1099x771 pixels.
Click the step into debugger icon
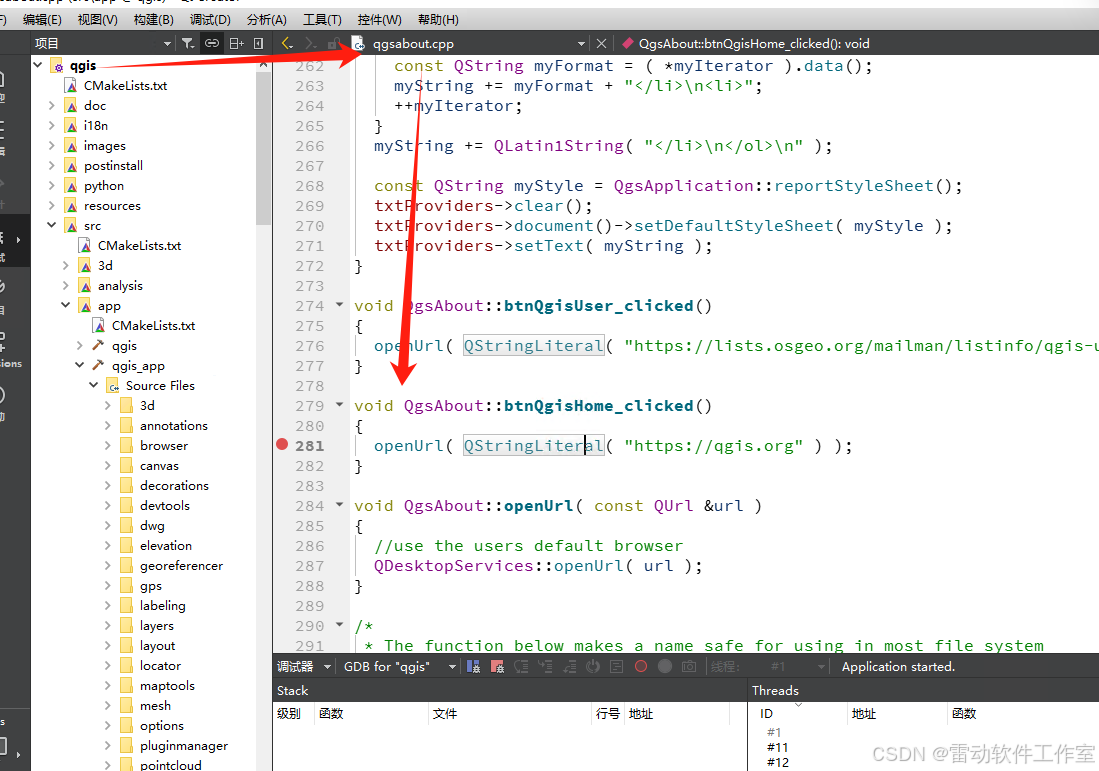click(x=545, y=667)
